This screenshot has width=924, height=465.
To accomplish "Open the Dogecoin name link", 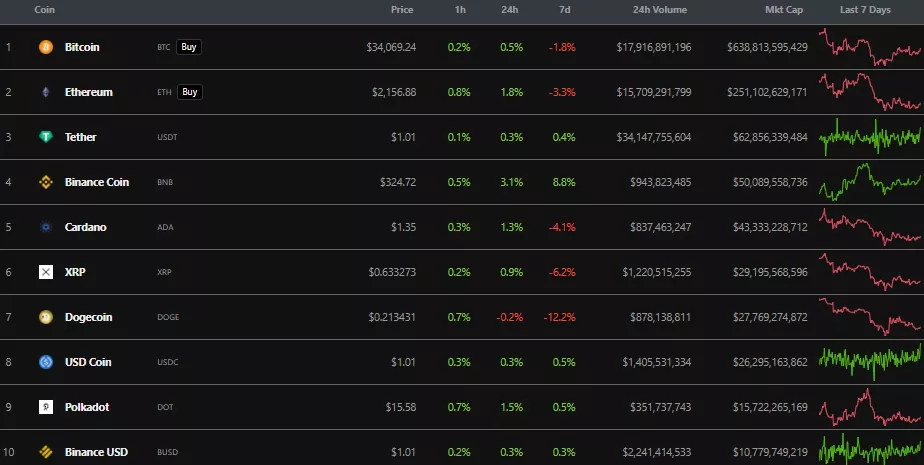I will pos(88,317).
